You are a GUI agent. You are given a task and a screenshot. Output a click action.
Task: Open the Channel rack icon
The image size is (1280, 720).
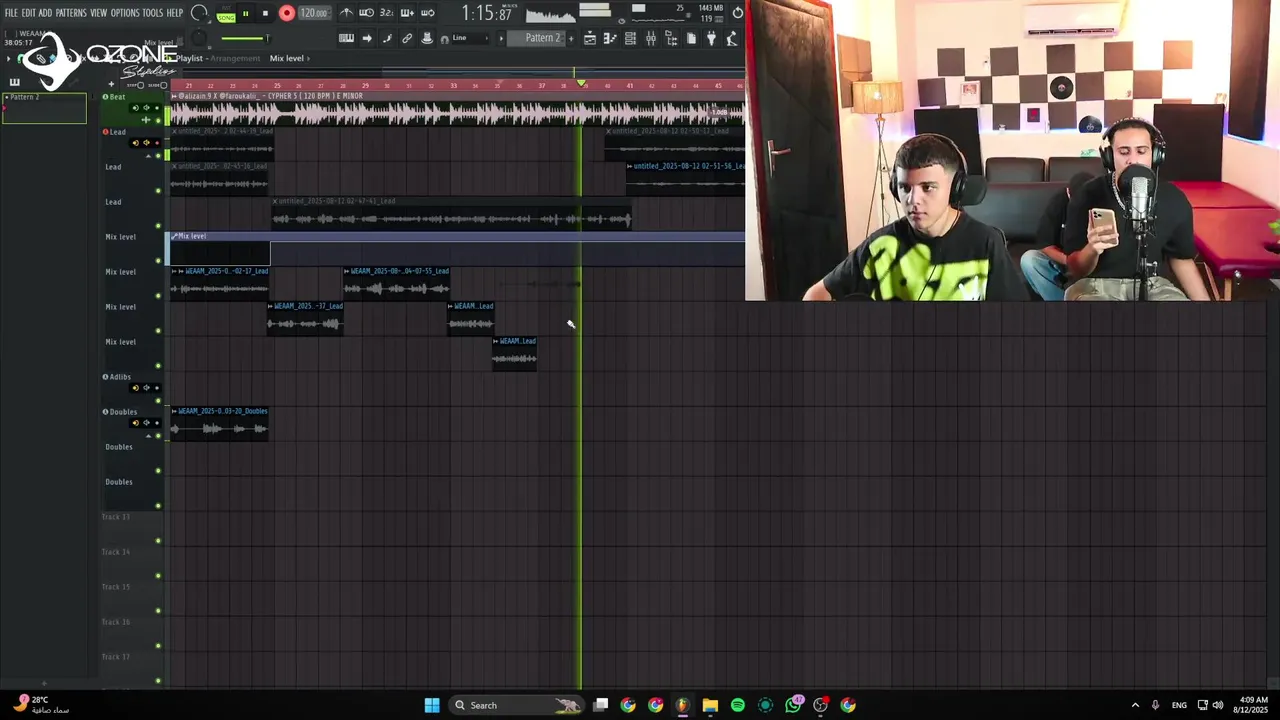pos(630,38)
